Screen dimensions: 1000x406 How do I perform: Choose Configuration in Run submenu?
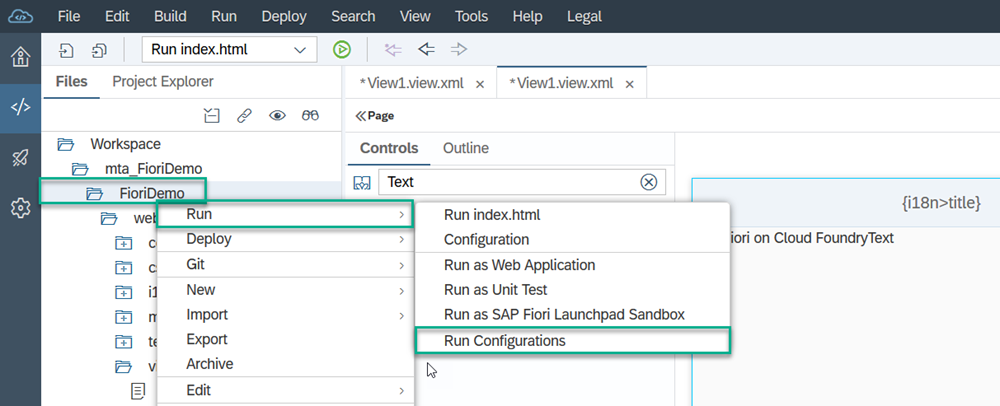point(573,240)
